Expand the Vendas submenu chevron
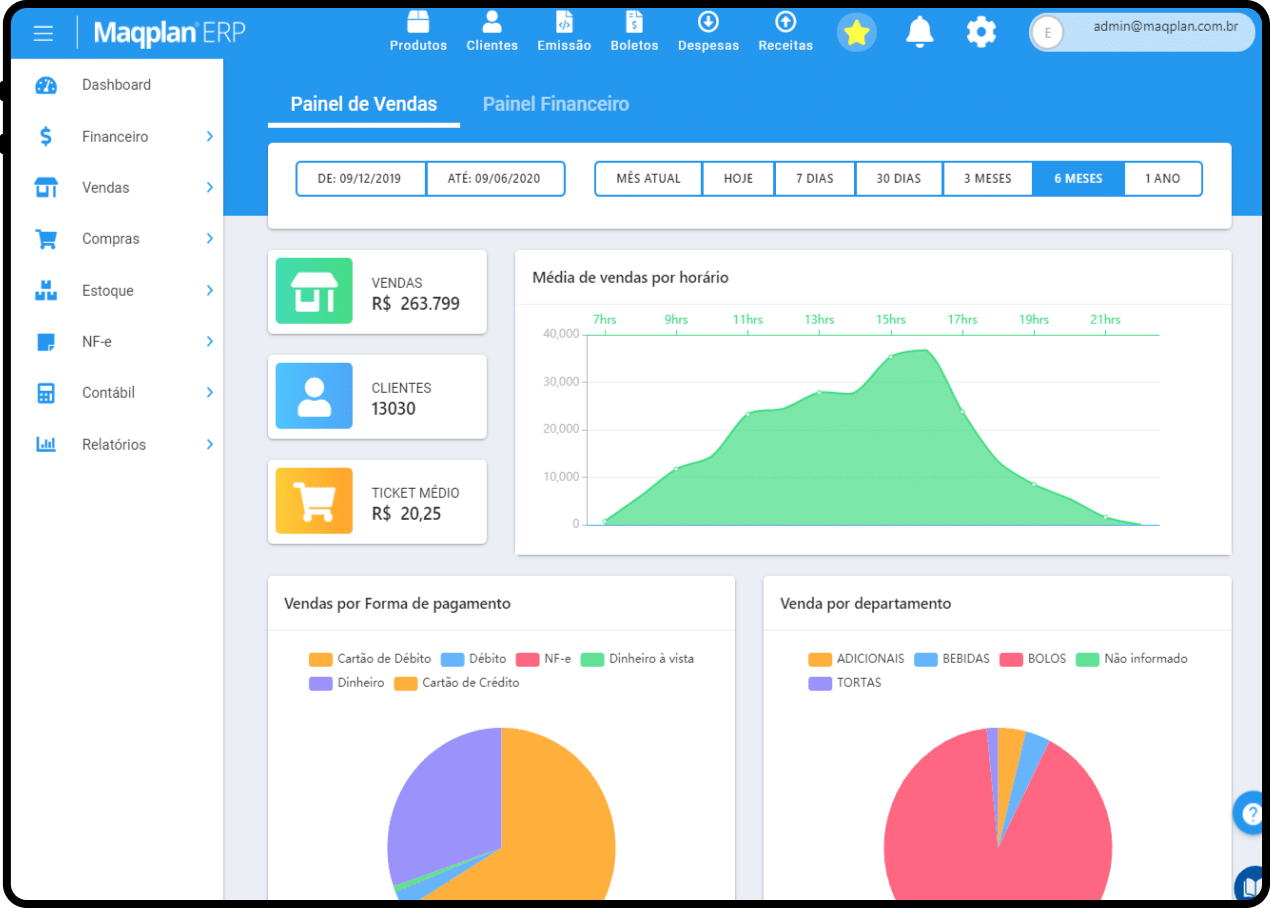 click(x=210, y=187)
